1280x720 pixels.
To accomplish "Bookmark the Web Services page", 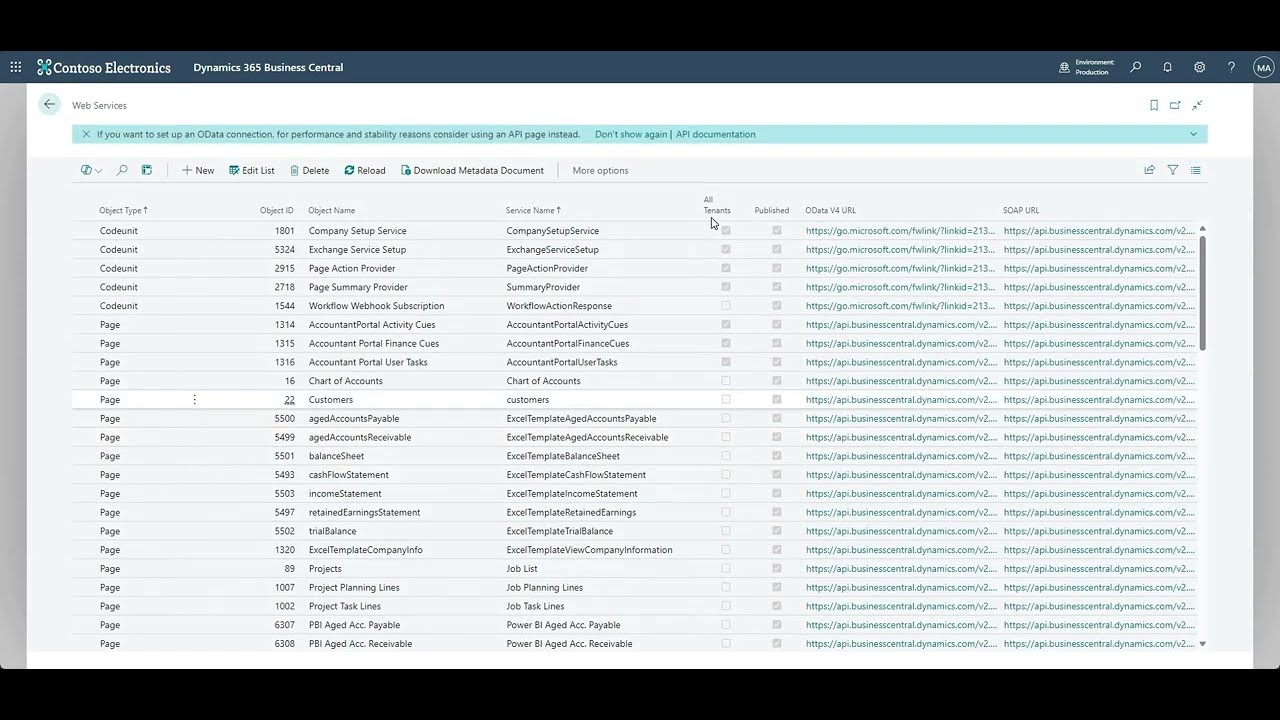I will (1154, 105).
